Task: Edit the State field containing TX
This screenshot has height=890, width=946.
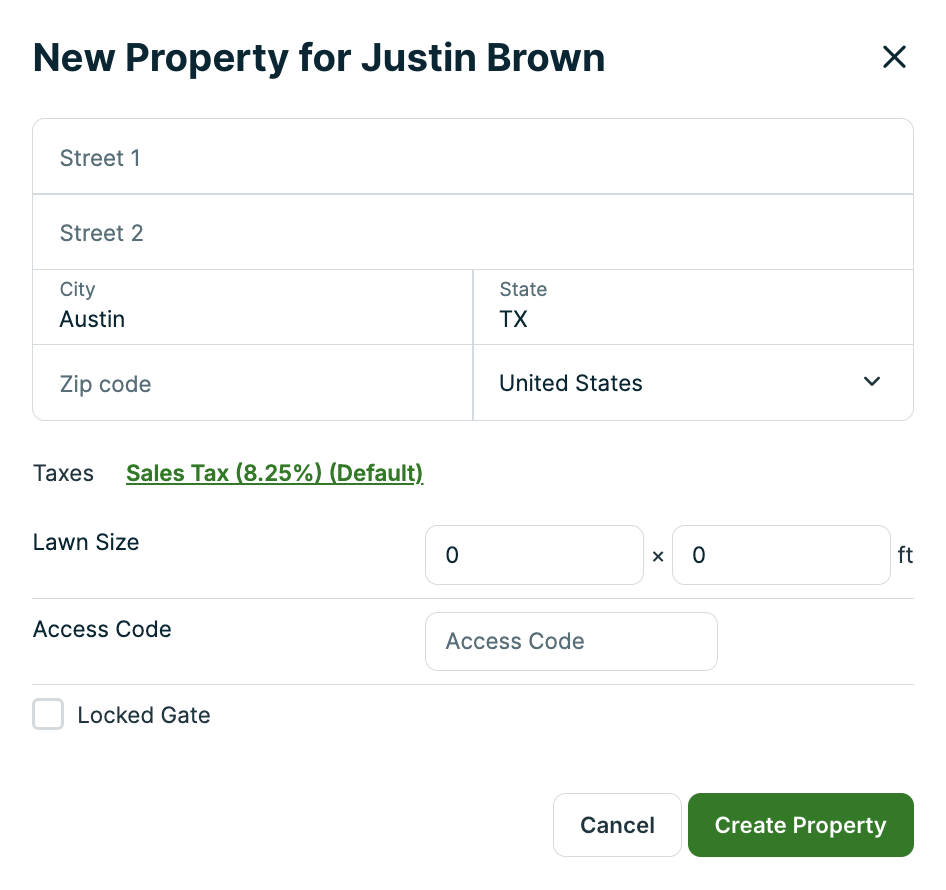Action: 693,307
